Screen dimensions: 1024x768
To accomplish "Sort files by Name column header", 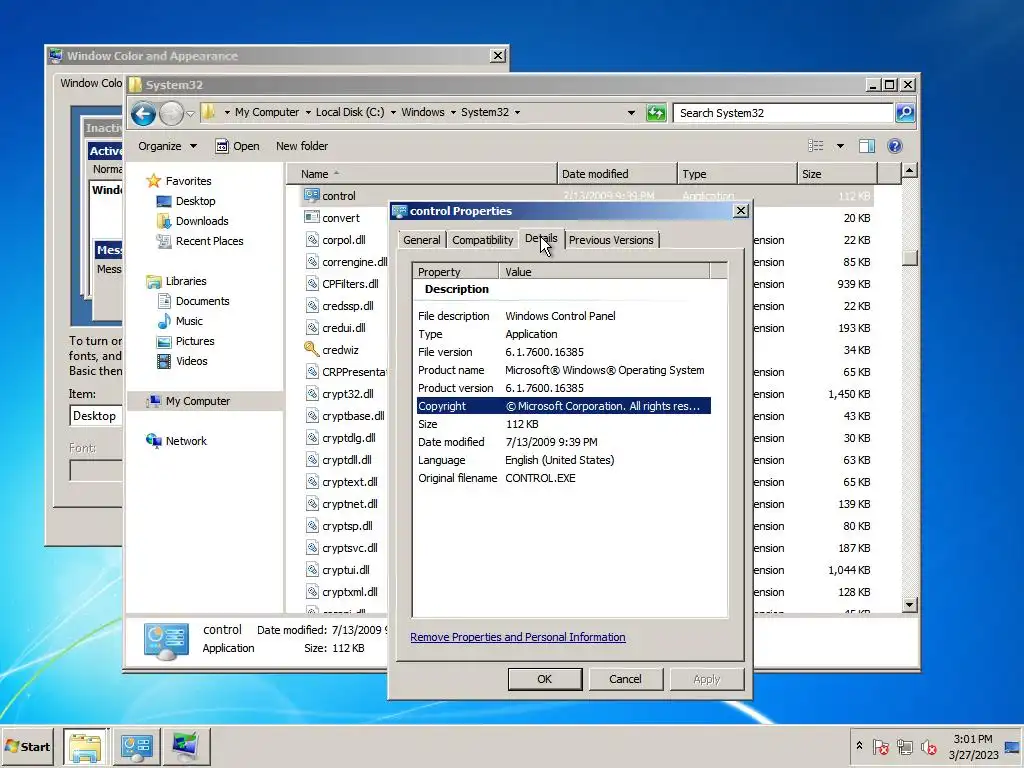I will pos(422,174).
